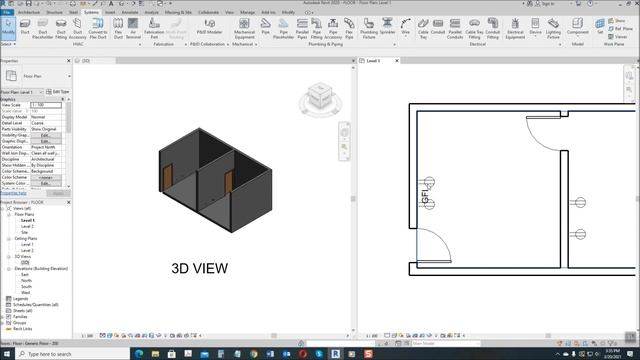
Task: Place a Lighting Fixture
Action: pos(553,28)
